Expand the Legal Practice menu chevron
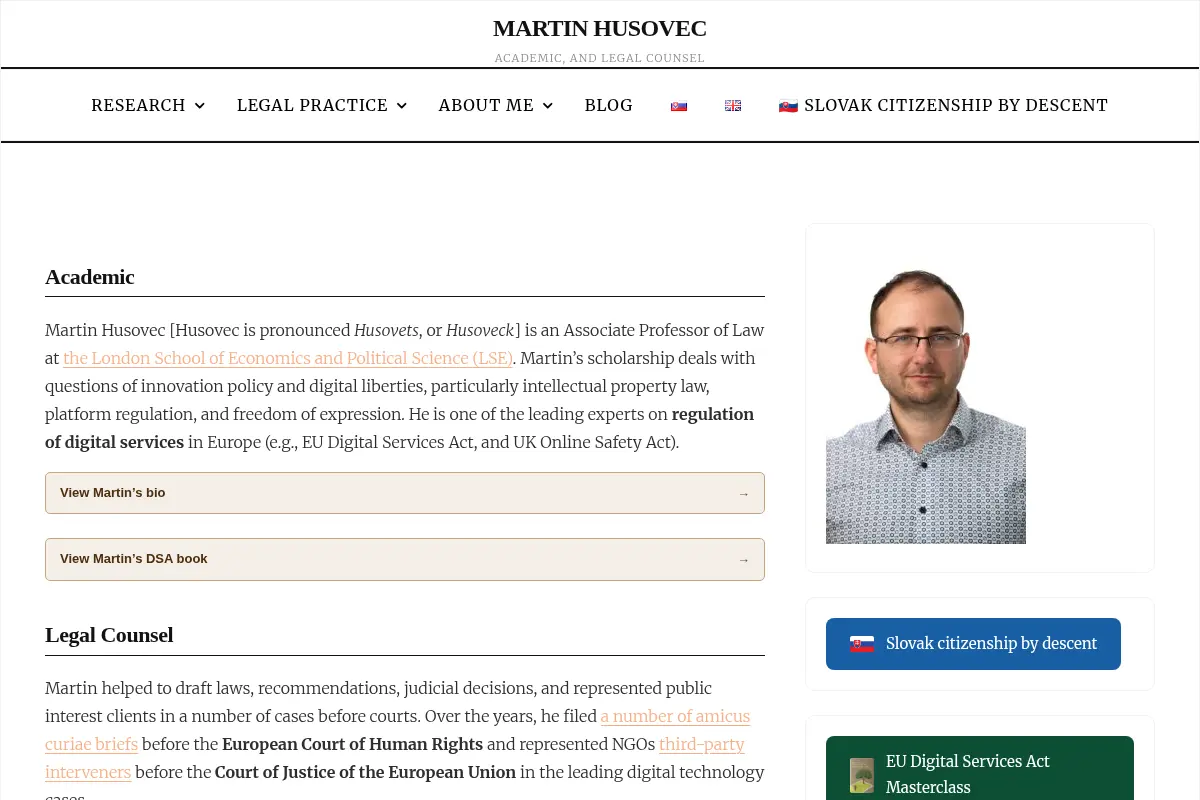This screenshot has width=1200, height=800. point(401,106)
